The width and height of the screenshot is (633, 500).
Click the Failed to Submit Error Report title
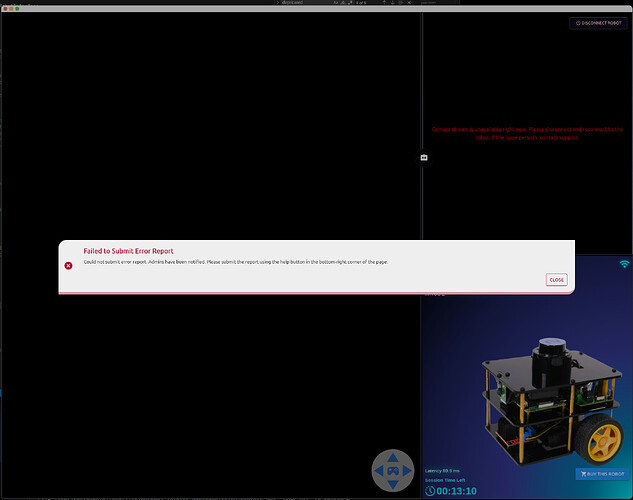[128, 251]
